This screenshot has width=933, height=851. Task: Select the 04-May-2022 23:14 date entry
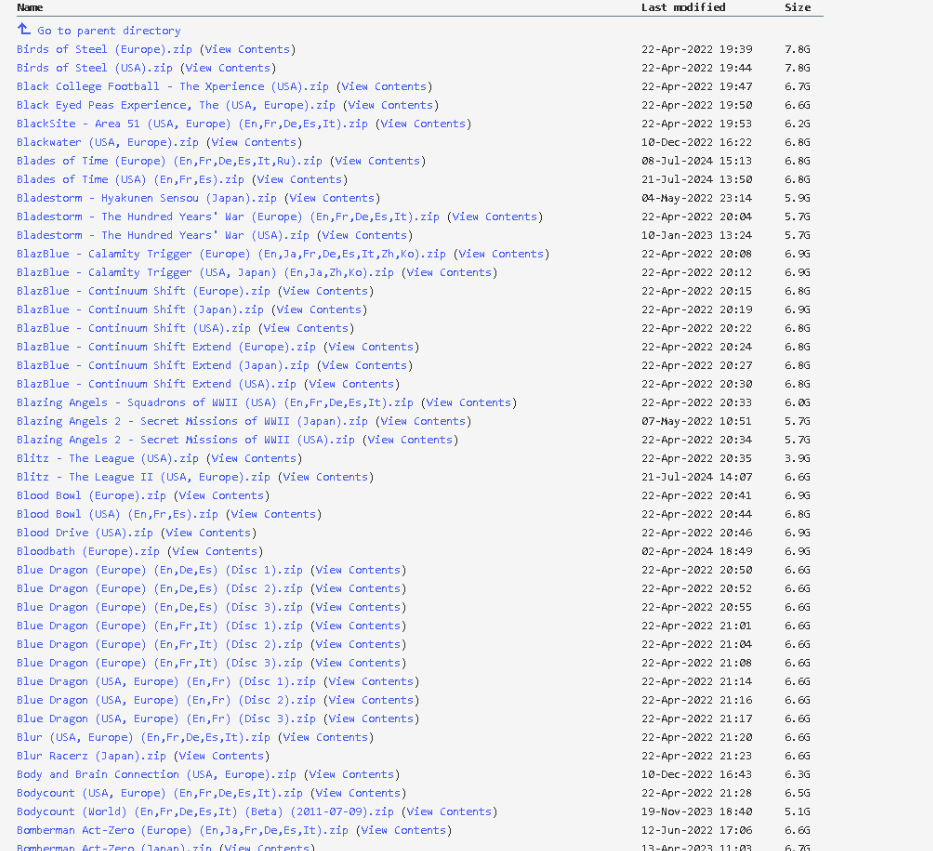tap(697, 198)
